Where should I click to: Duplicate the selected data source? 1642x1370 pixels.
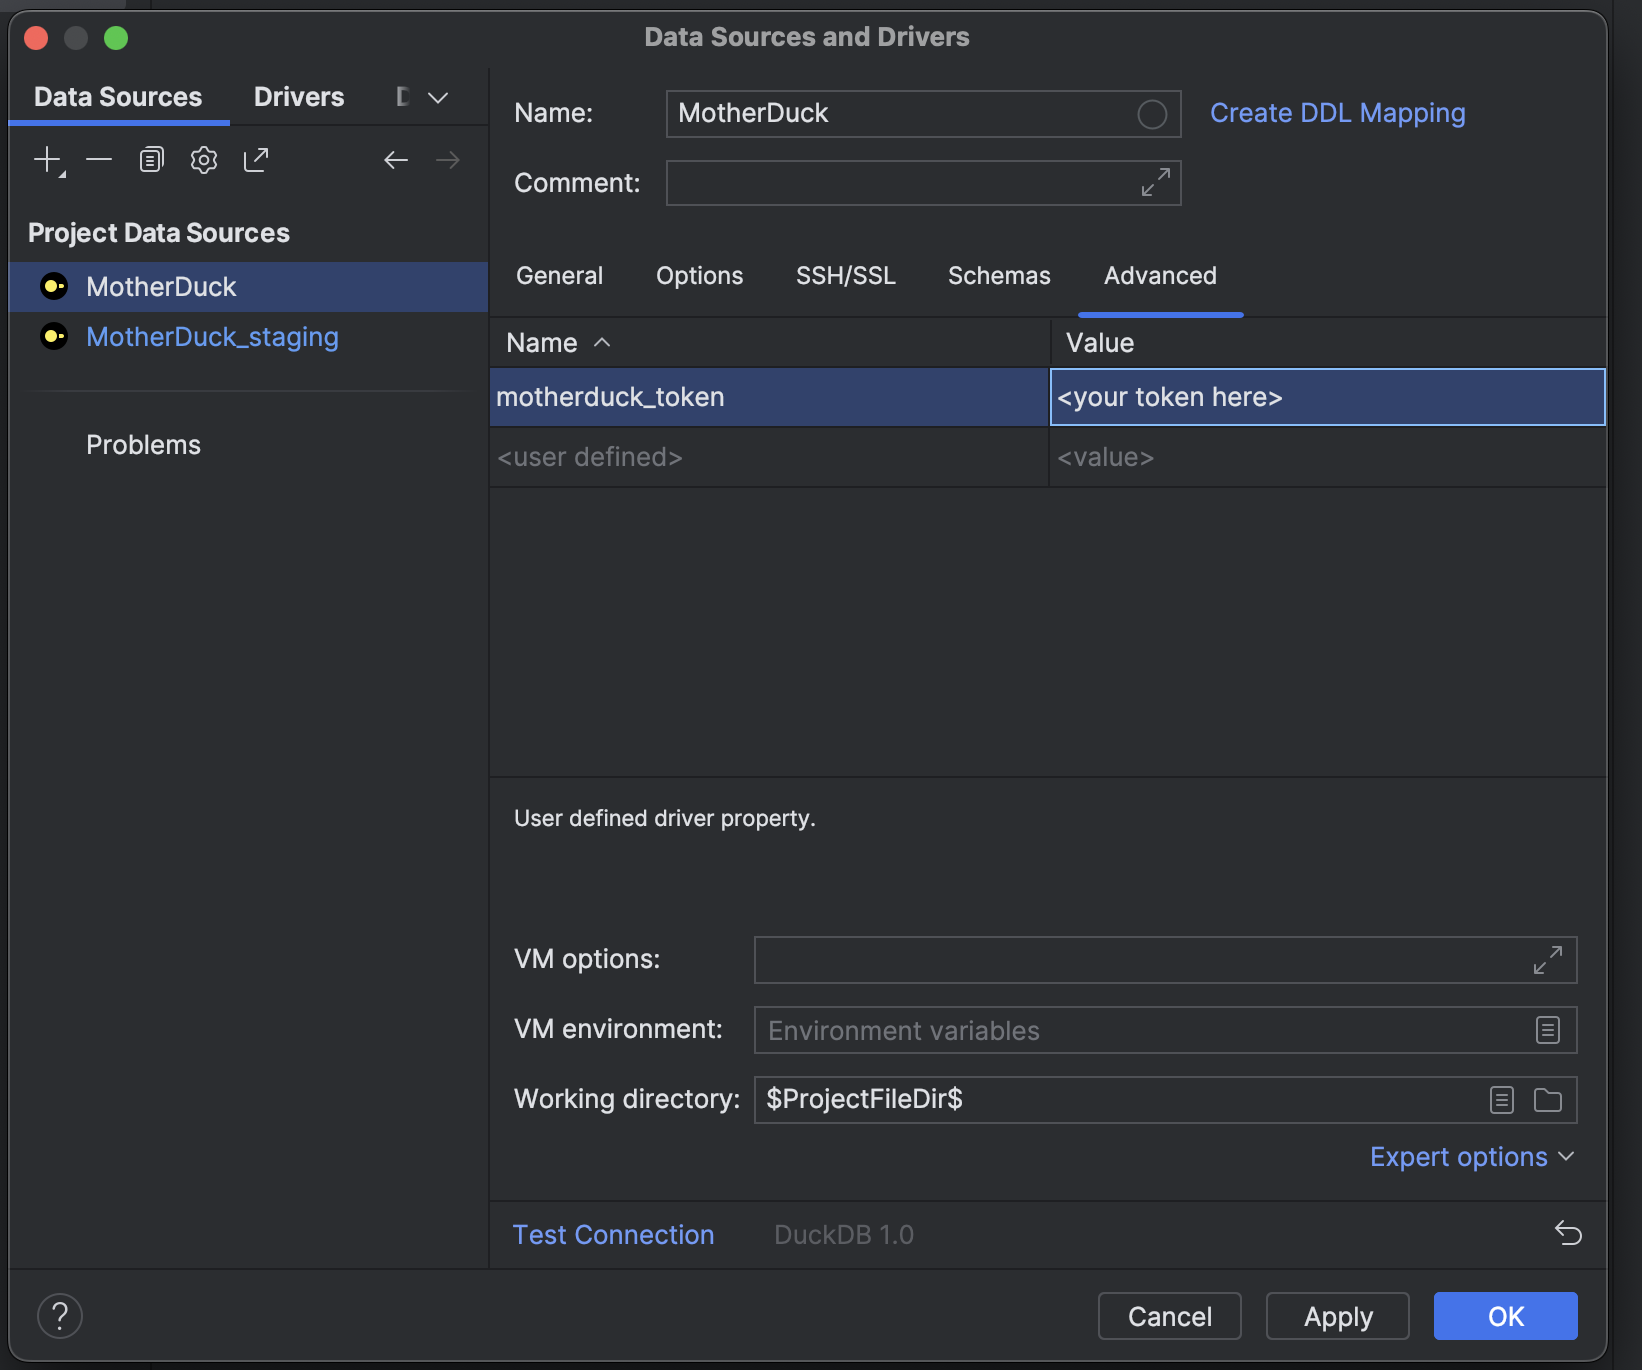coord(151,160)
